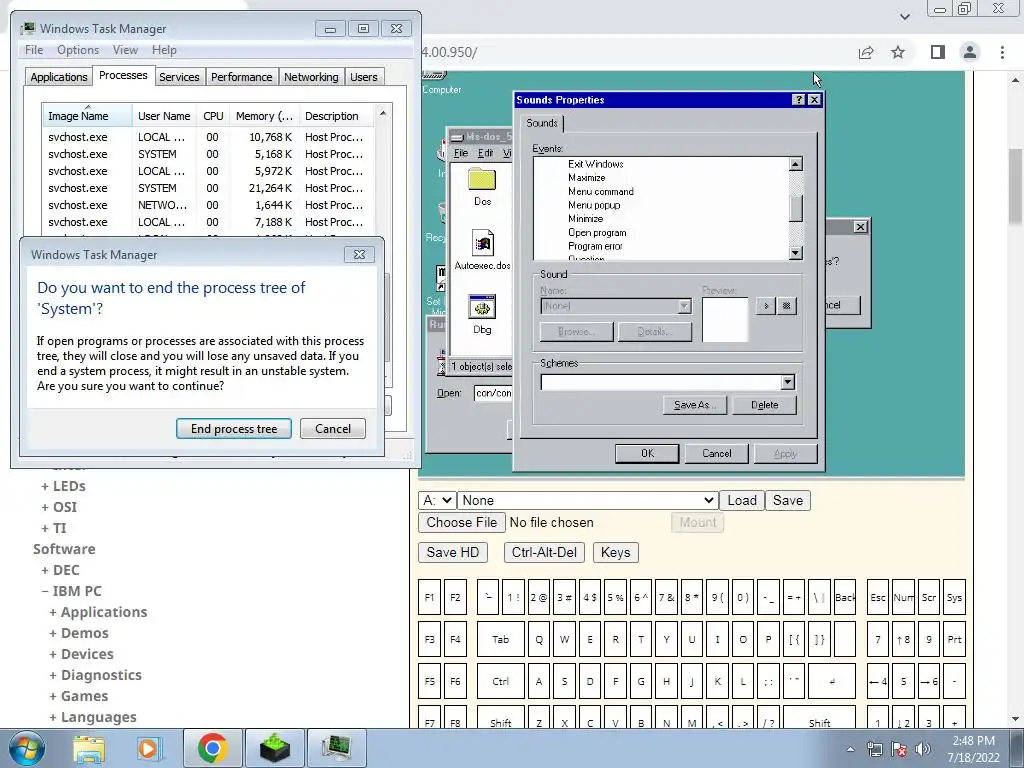The height and width of the screenshot is (768, 1024).
Task: Launch Windows Media Player from taskbar
Action: 149,748
